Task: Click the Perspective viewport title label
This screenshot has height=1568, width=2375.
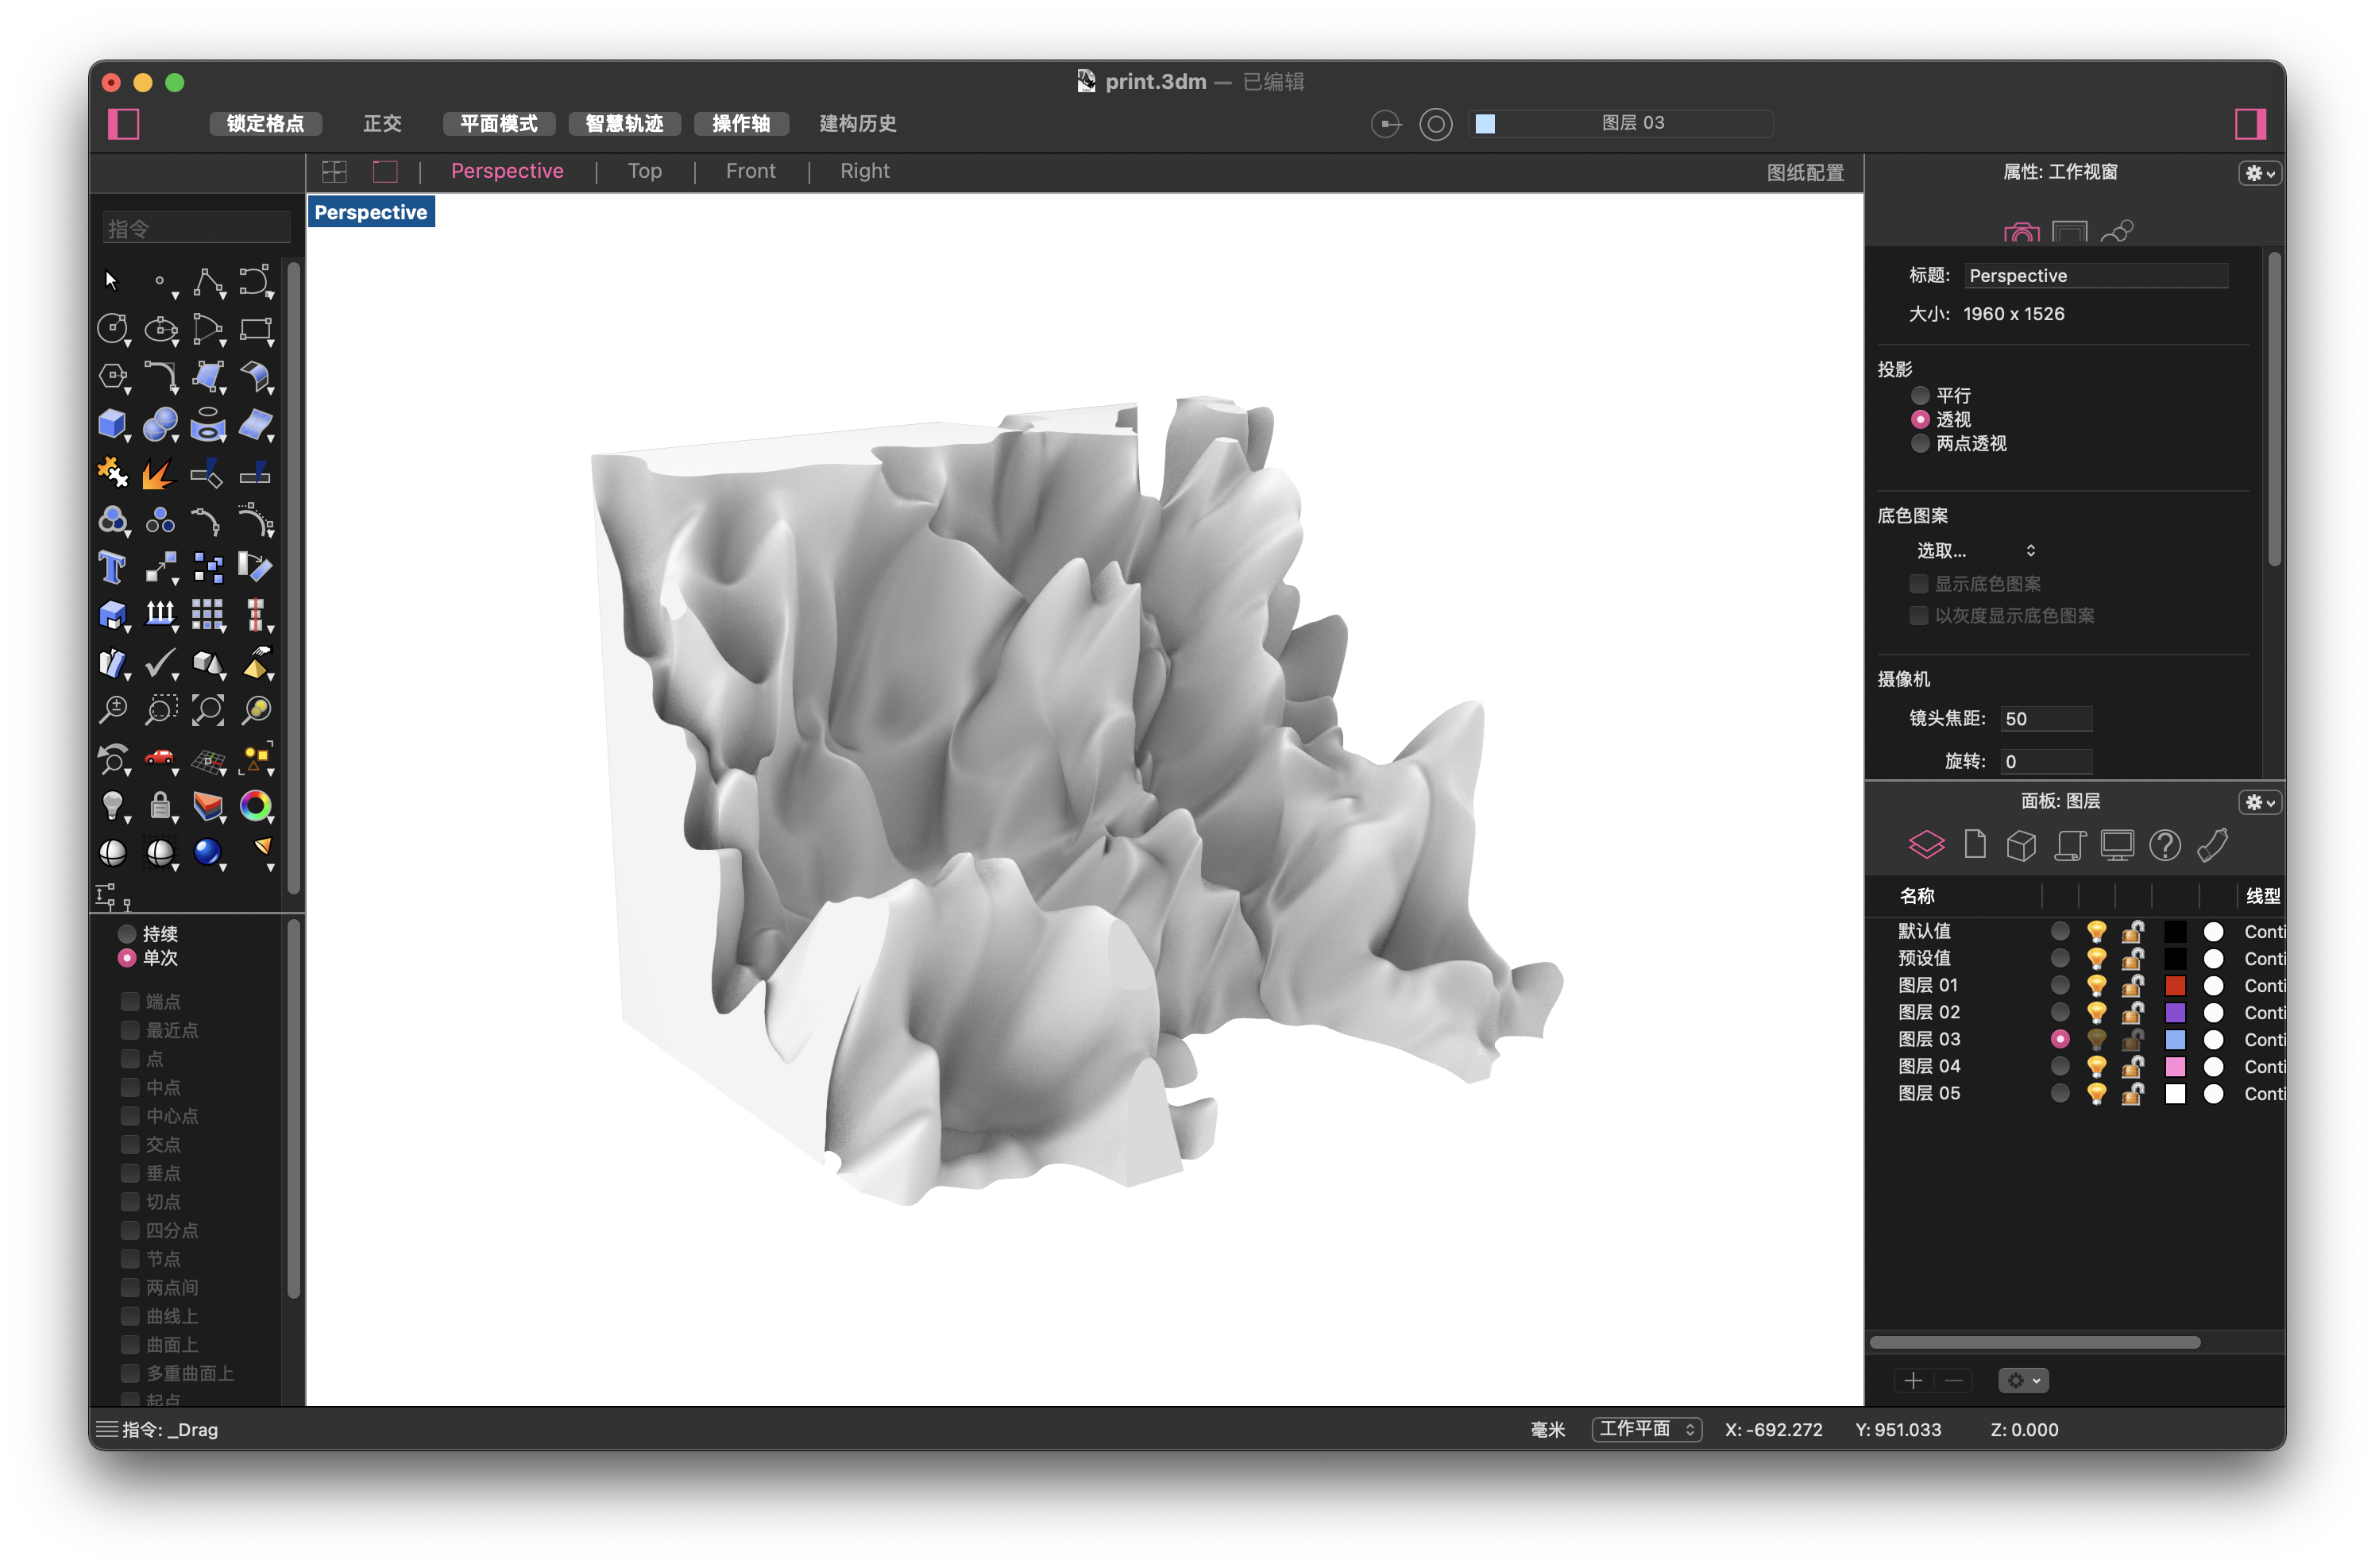Action: (371, 212)
